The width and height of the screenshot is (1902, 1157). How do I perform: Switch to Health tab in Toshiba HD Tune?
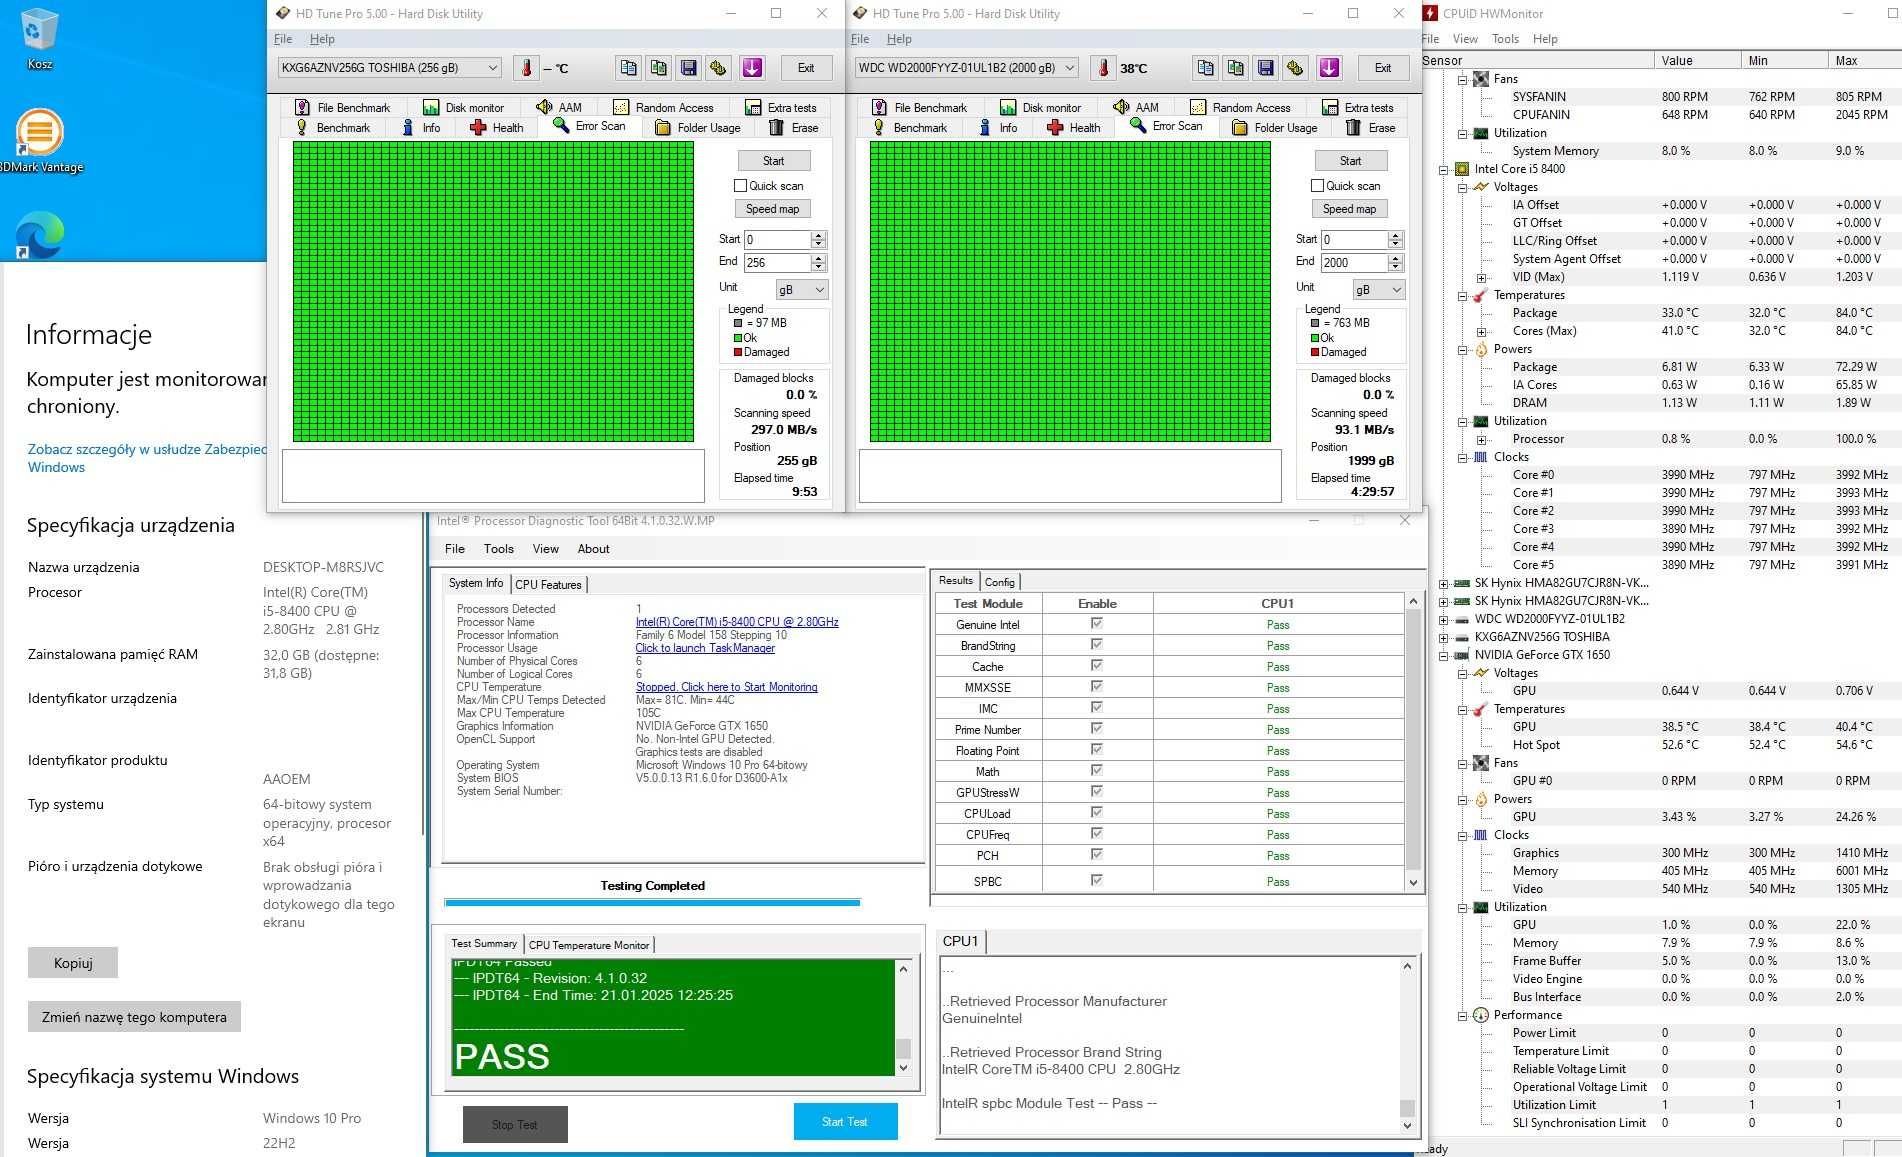tap(496, 127)
